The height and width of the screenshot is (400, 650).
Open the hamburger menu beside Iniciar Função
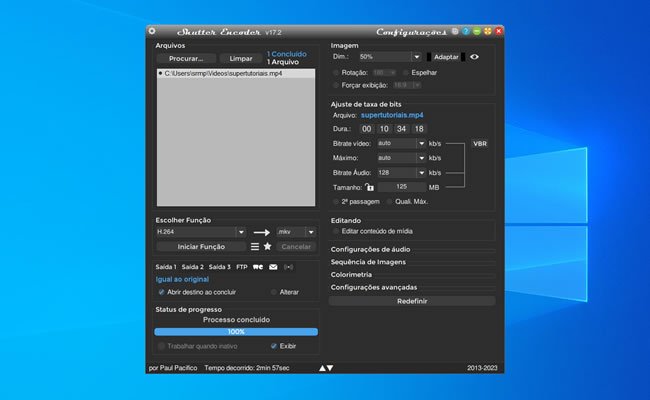(255, 247)
